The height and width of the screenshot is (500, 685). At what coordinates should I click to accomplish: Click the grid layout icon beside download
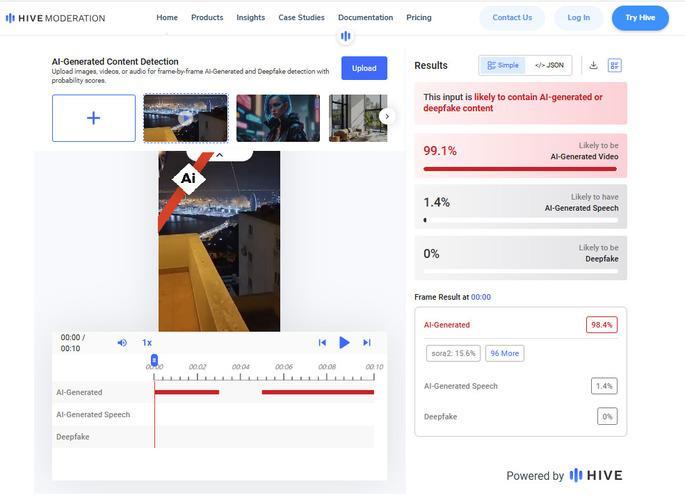tap(615, 65)
